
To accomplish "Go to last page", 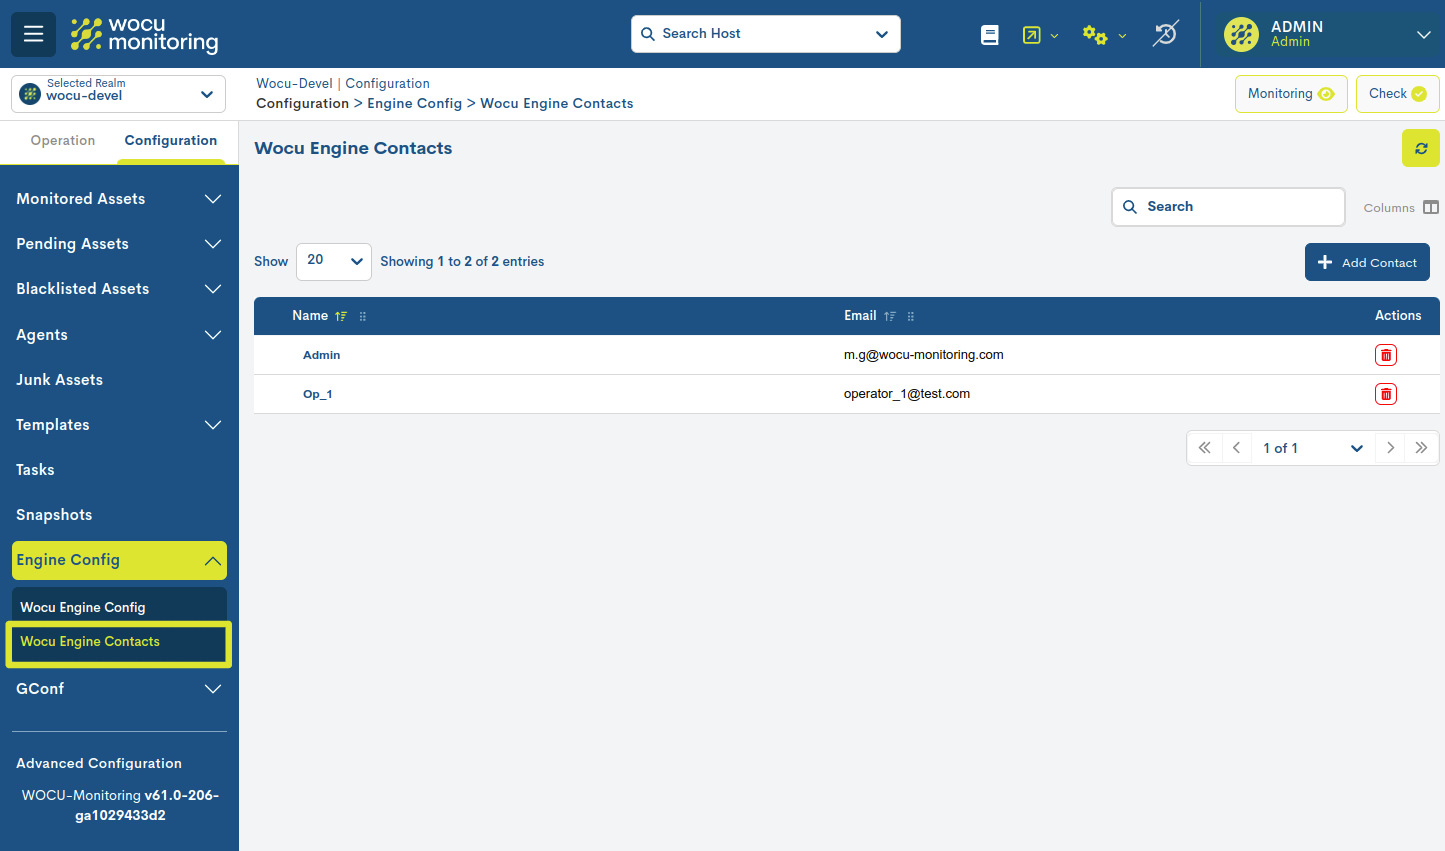I will (x=1421, y=448).
